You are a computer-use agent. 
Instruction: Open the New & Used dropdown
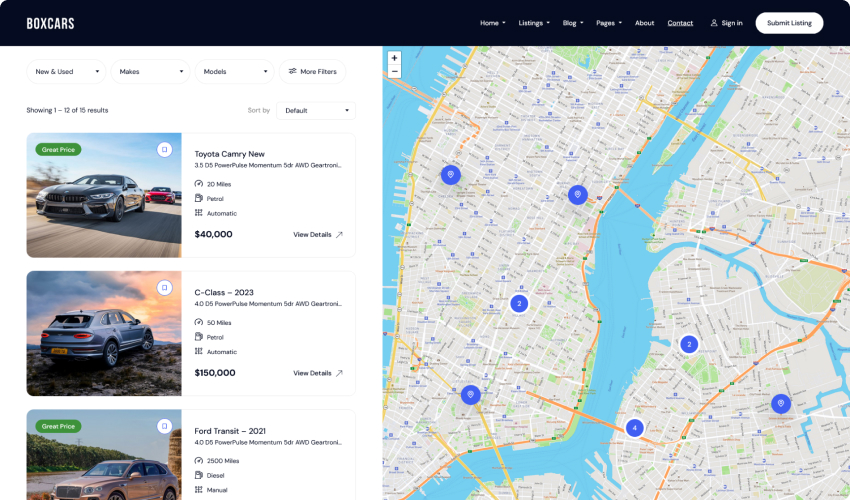pos(66,72)
